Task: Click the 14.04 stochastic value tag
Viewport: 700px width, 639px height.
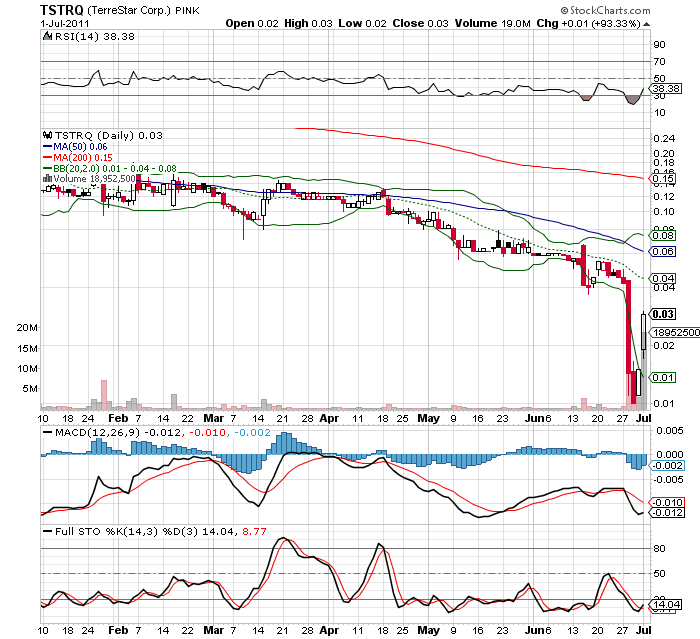Action: 665,605
